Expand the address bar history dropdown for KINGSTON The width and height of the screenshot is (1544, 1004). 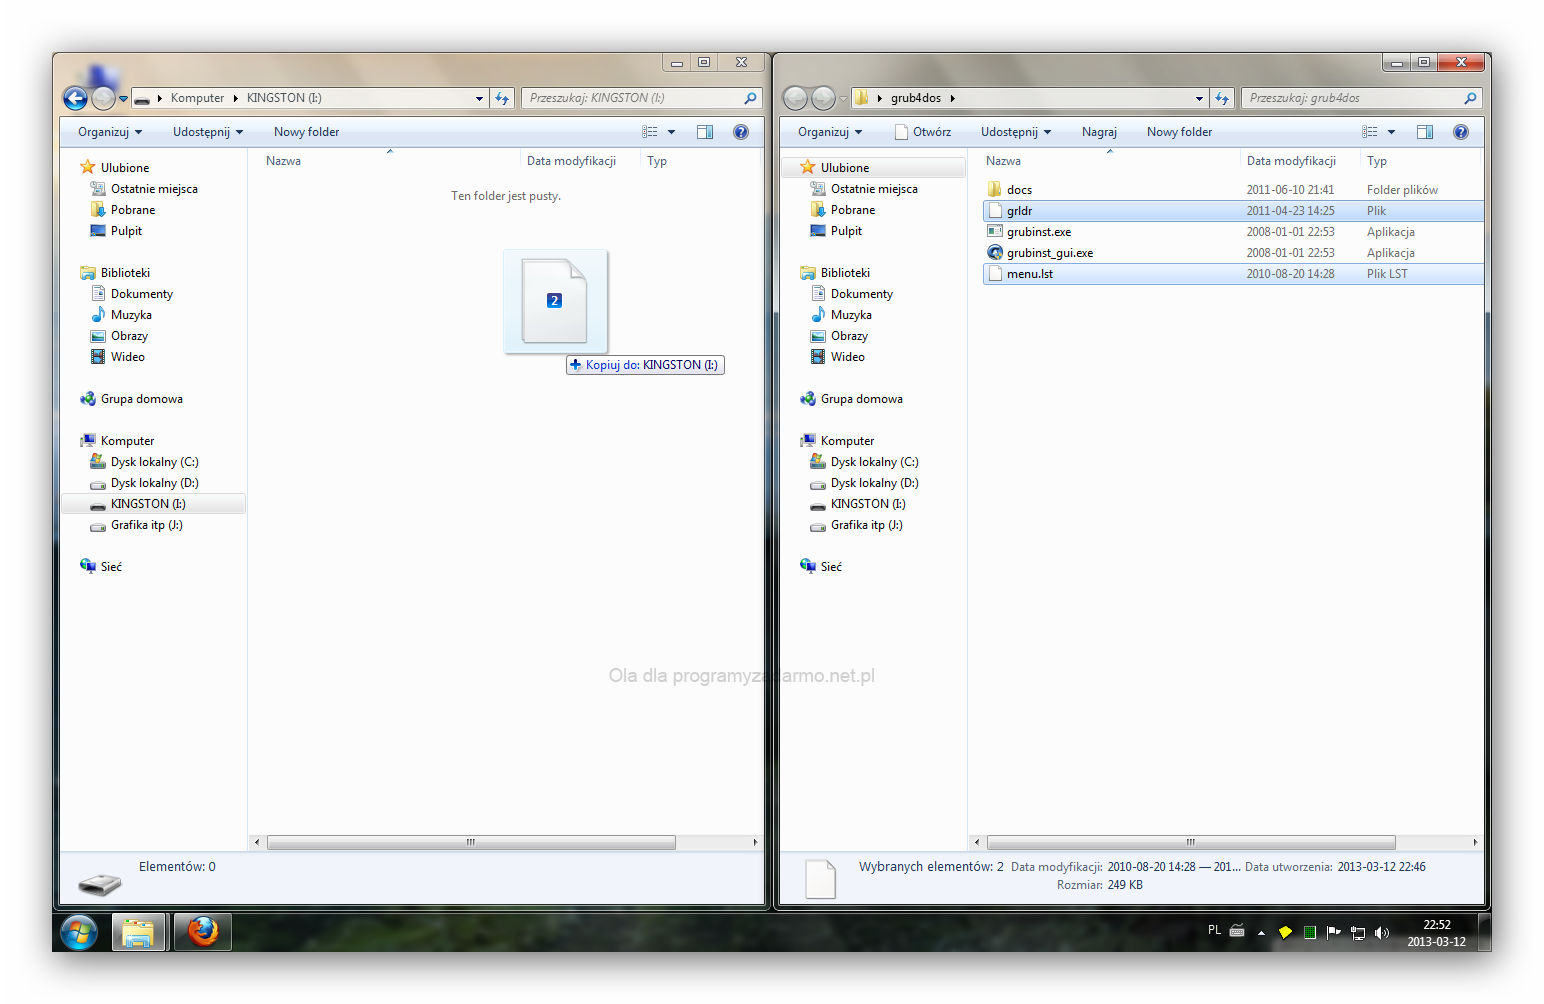coord(479,98)
